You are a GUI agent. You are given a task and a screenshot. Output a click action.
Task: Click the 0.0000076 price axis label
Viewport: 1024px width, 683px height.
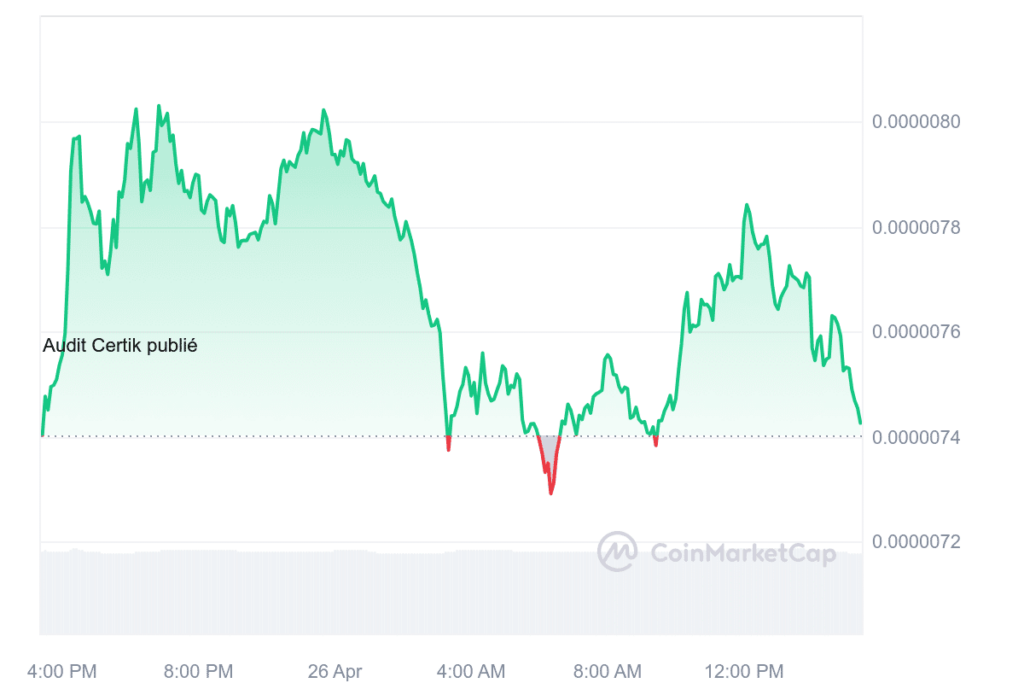click(x=916, y=332)
